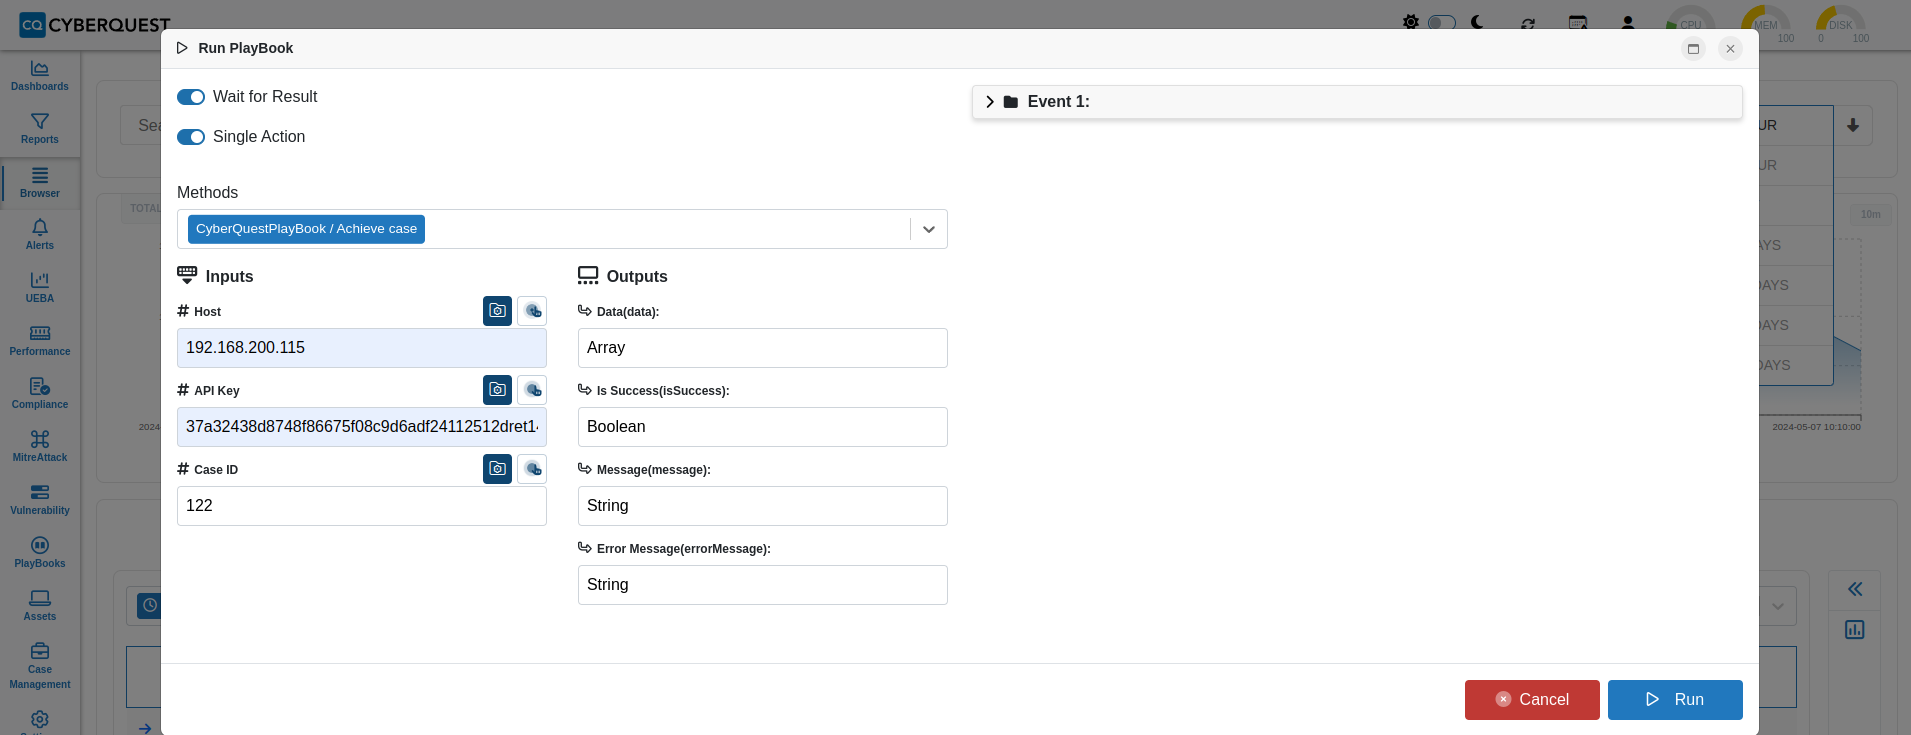Viewport: 1911px width, 735px height.
Task: Open MitreAttack in the sidebar
Action: (40, 447)
